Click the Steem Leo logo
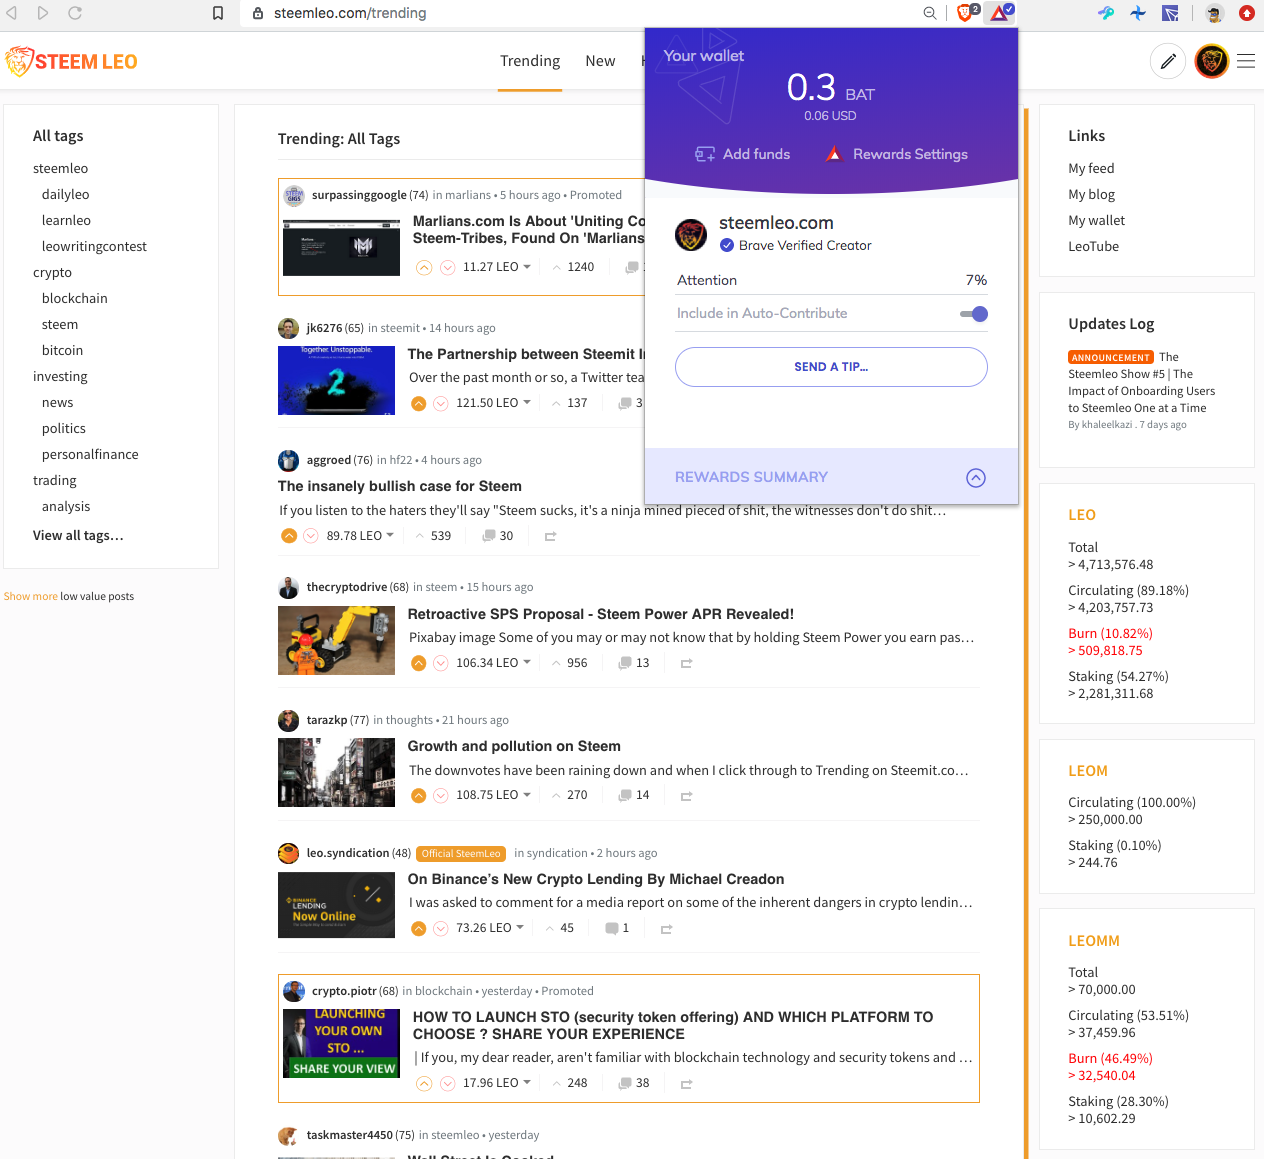The height and width of the screenshot is (1159, 1264). tap(72, 61)
